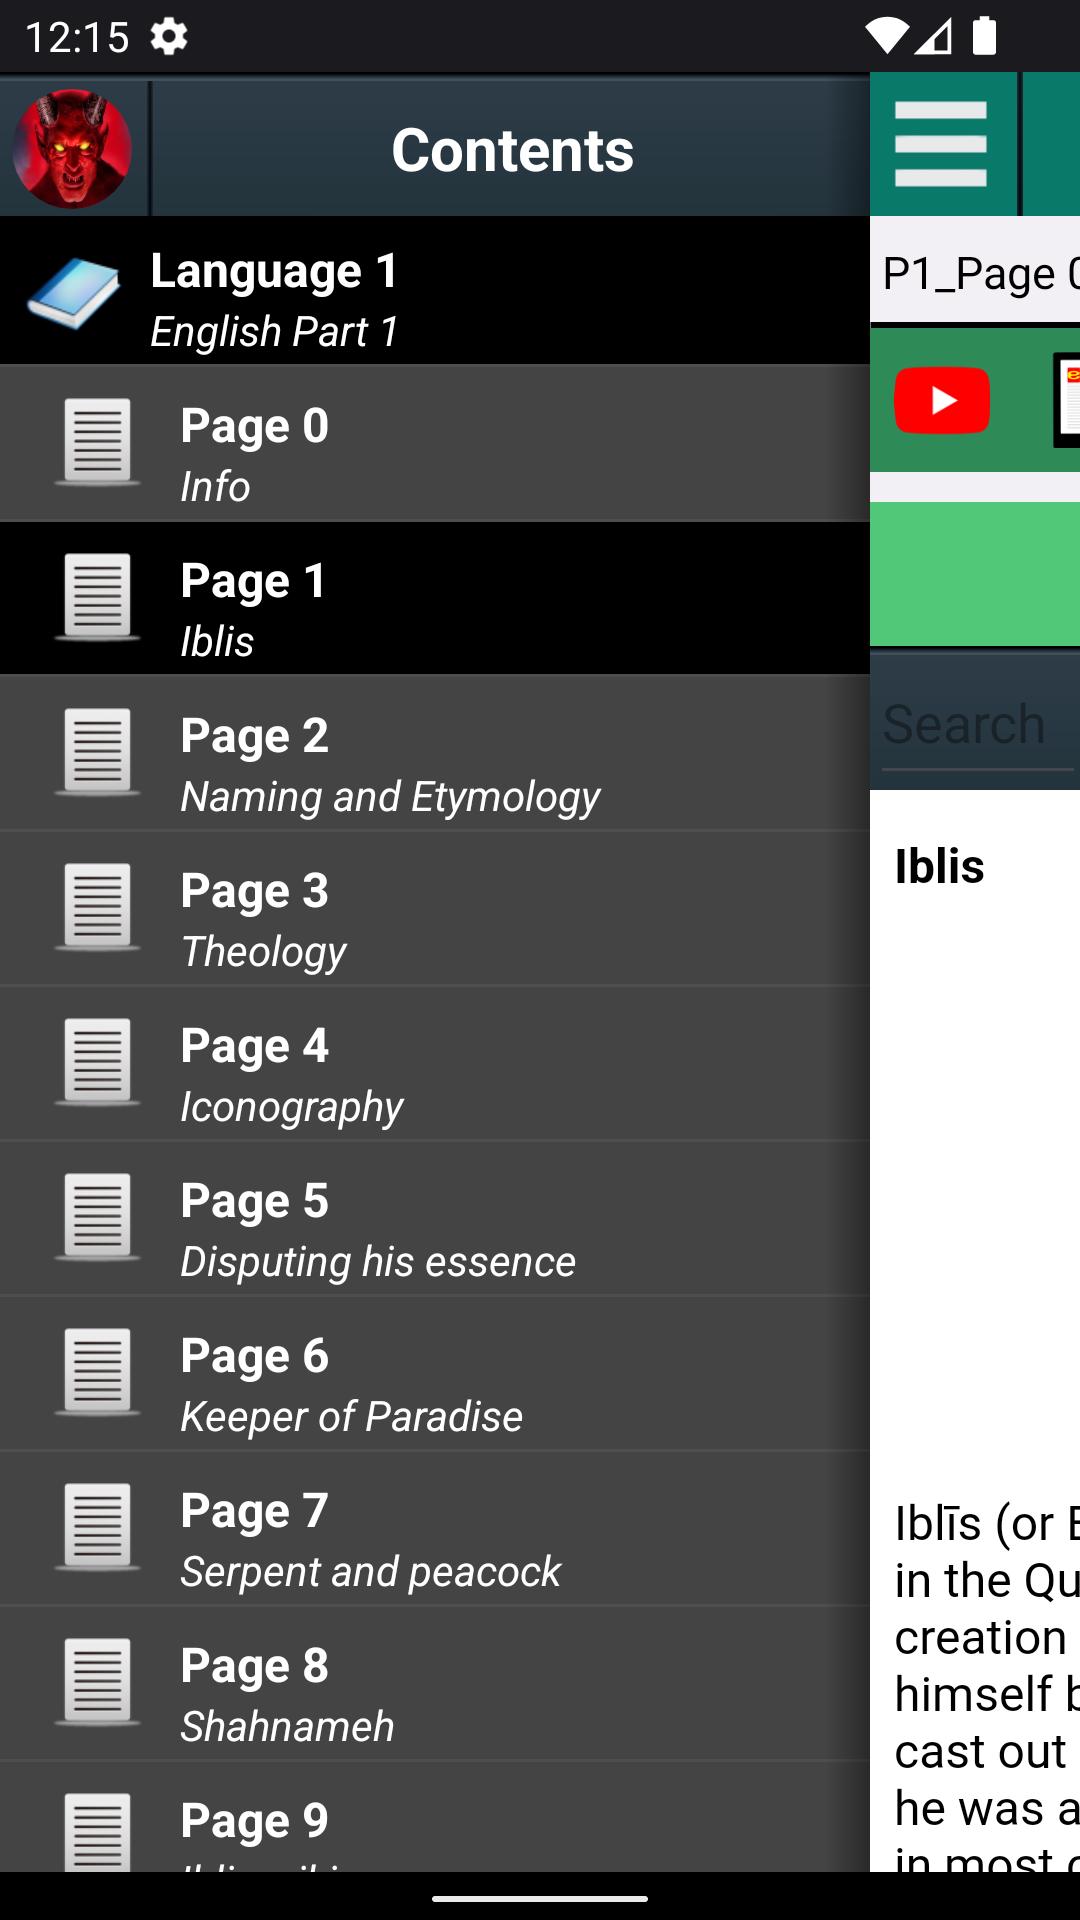Open settings gear in status bar
Screen dimensions: 1080x1920
click(169, 37)
